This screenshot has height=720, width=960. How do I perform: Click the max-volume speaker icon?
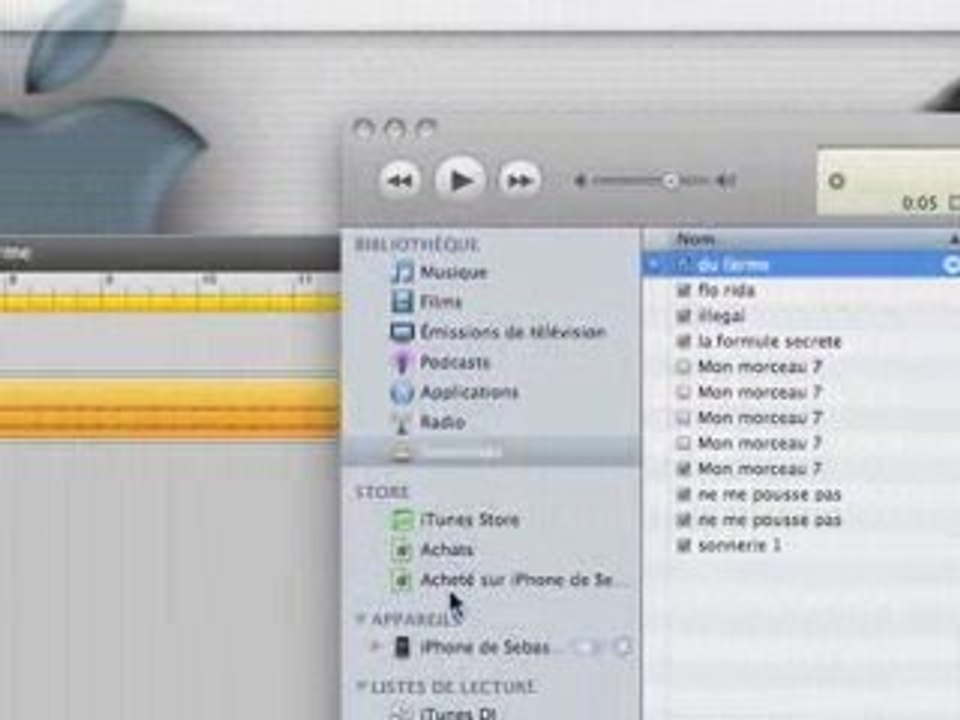click(726, 181)
